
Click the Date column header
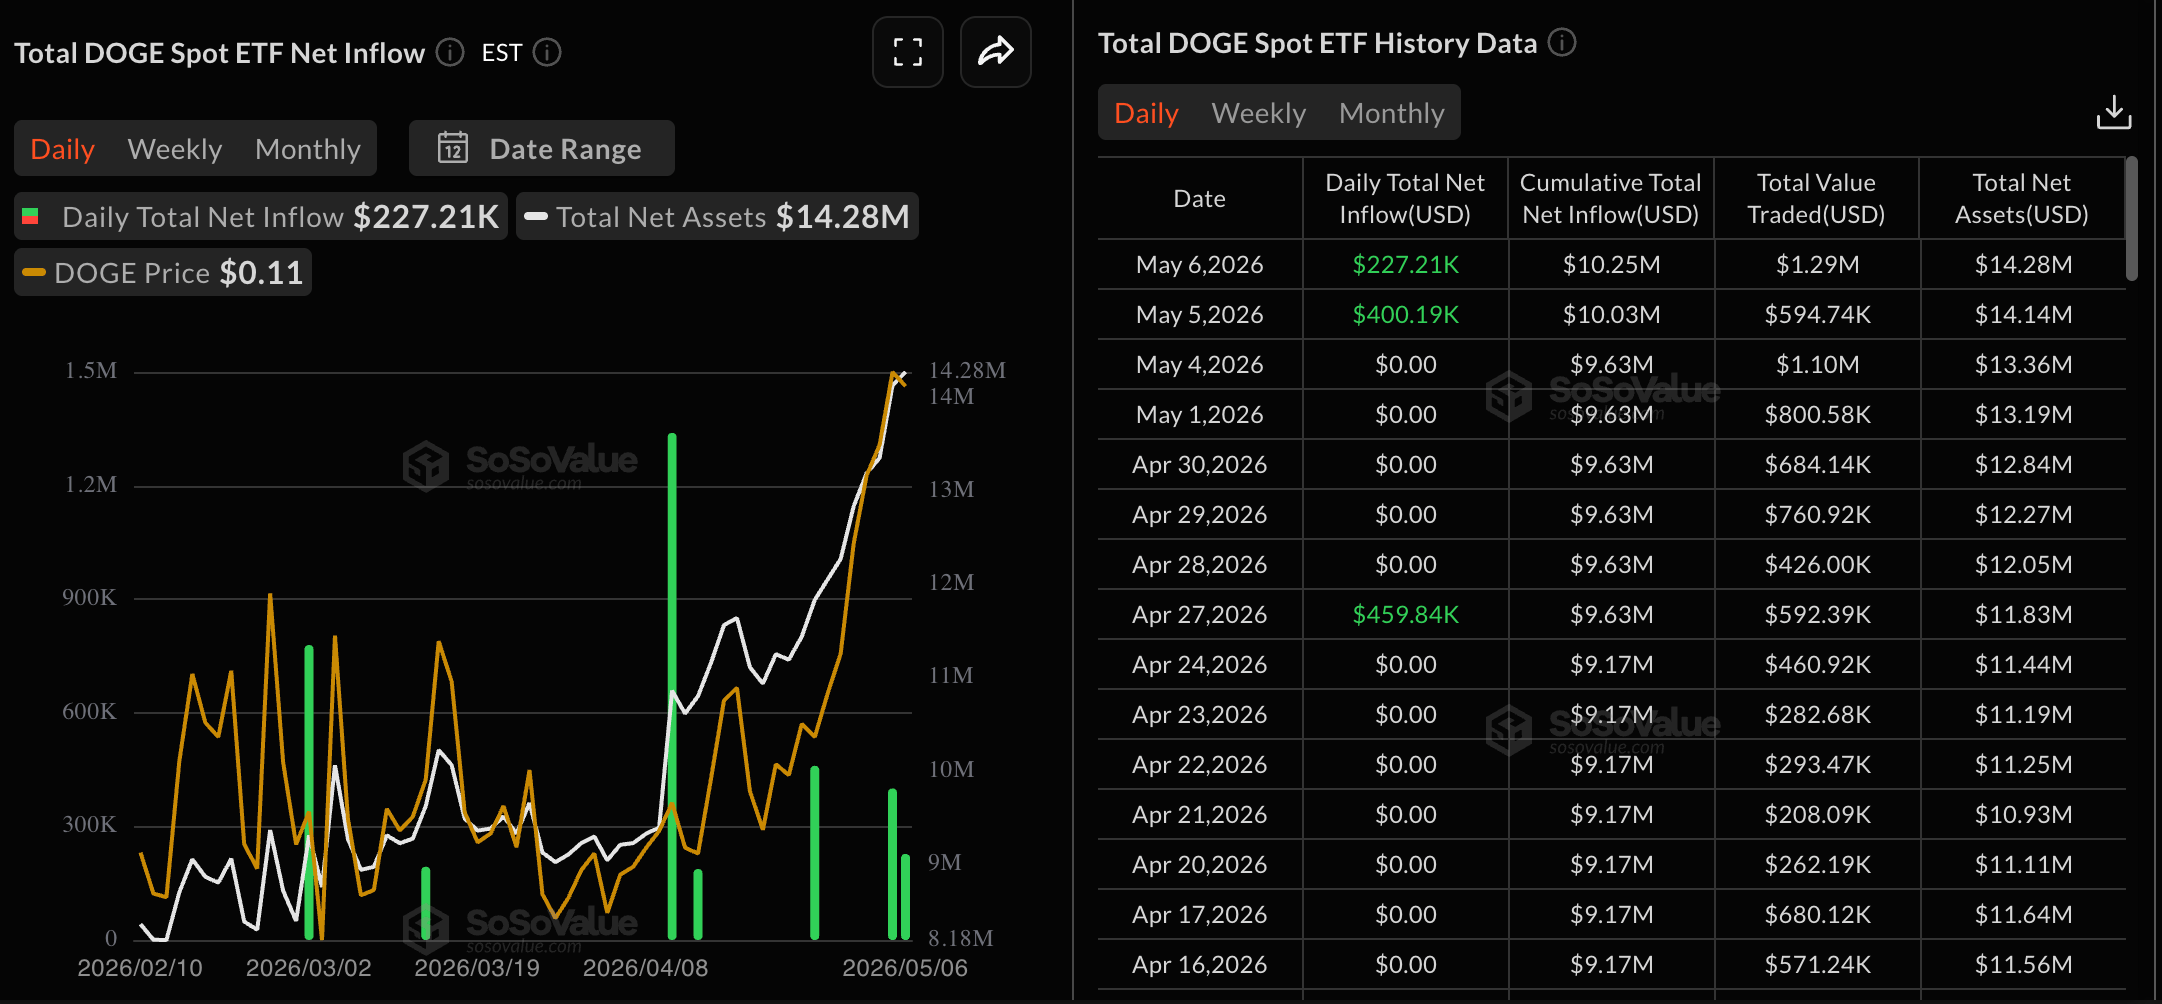(1199, 199)
